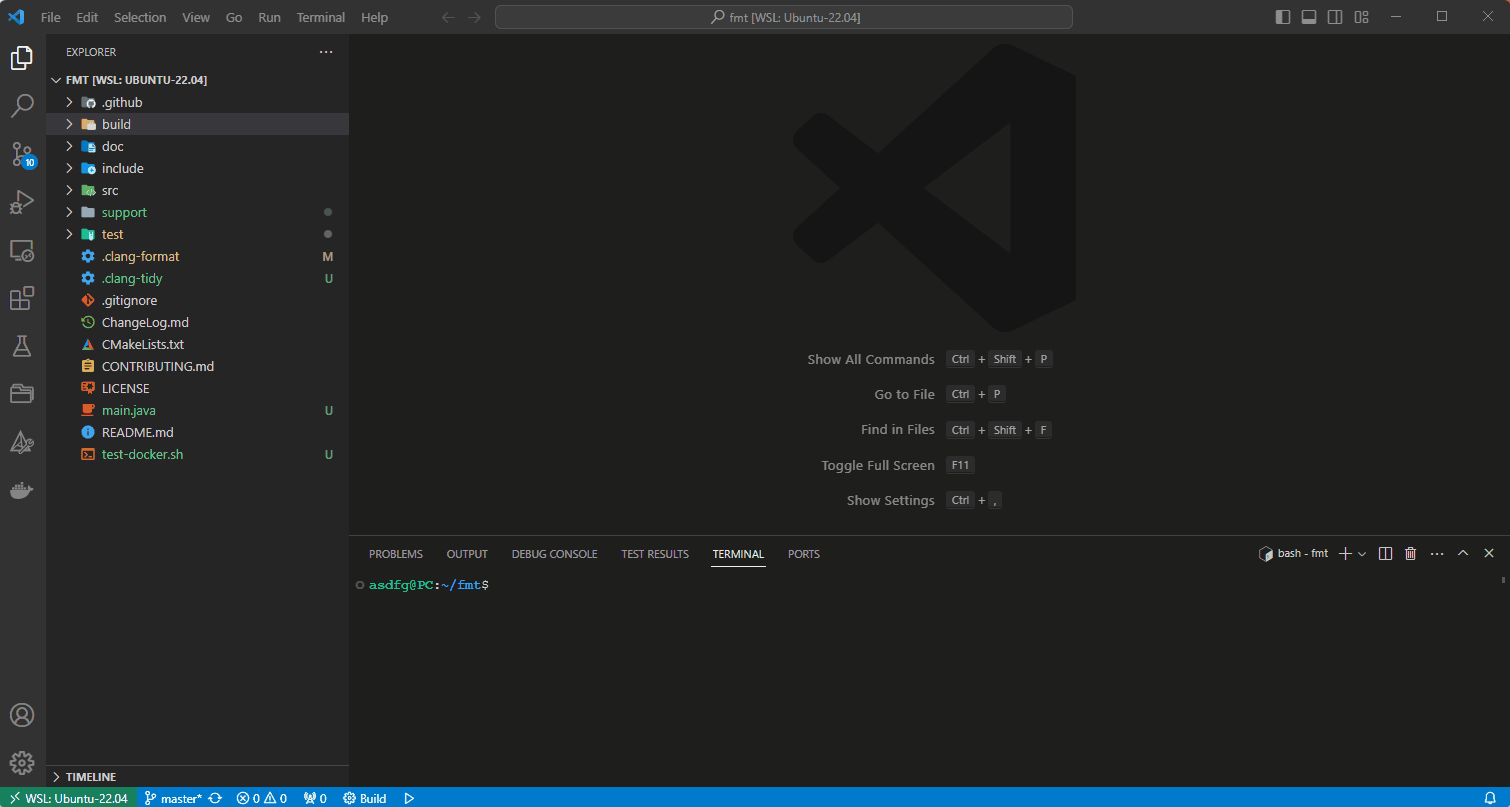Collapse the FMT project root
Viewport: 1510px width, 807px height.
[x=57, y=79]
